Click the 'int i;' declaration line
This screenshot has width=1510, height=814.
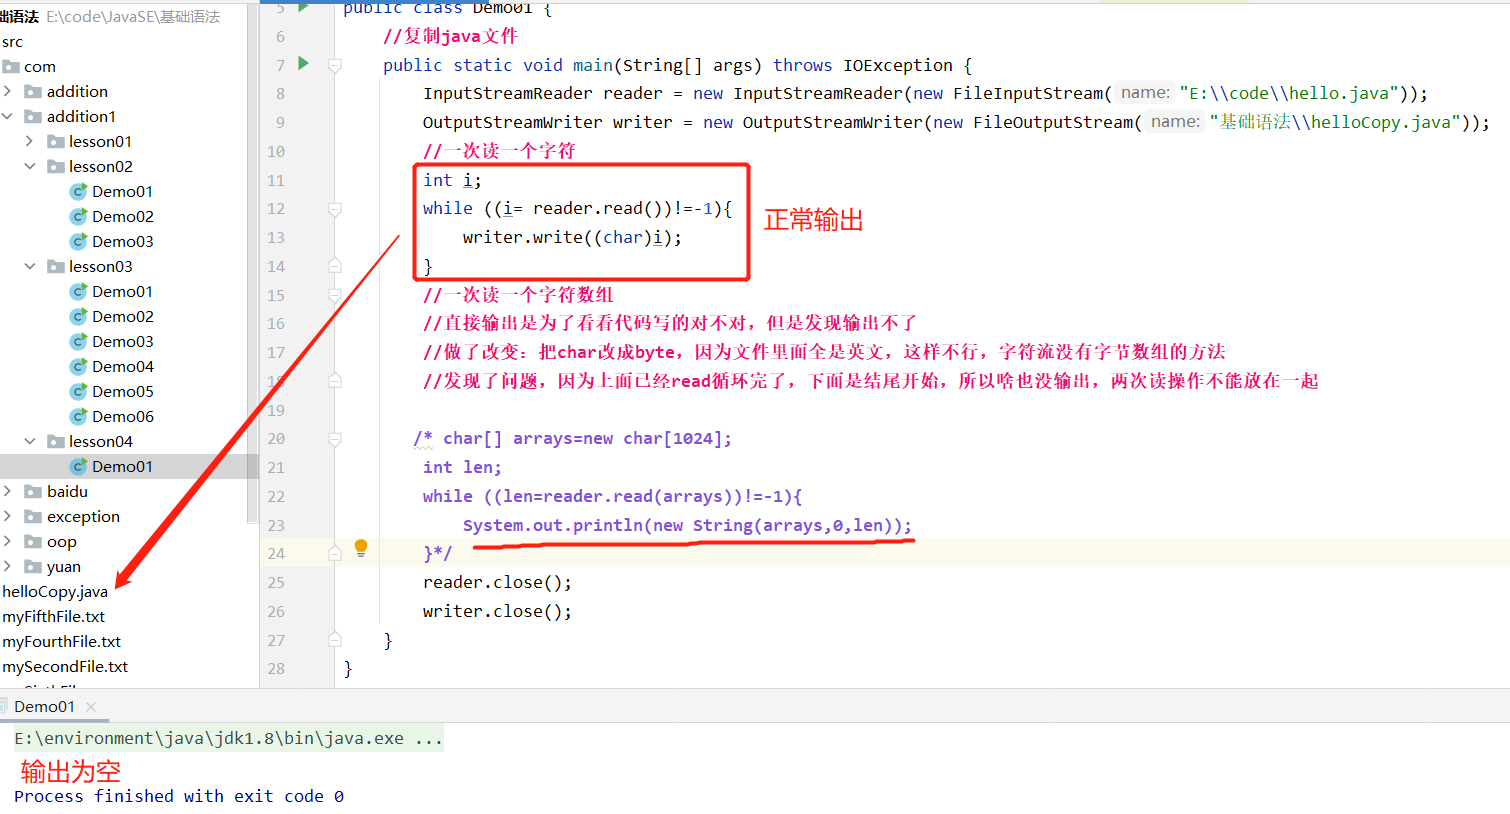click(452, 180)
